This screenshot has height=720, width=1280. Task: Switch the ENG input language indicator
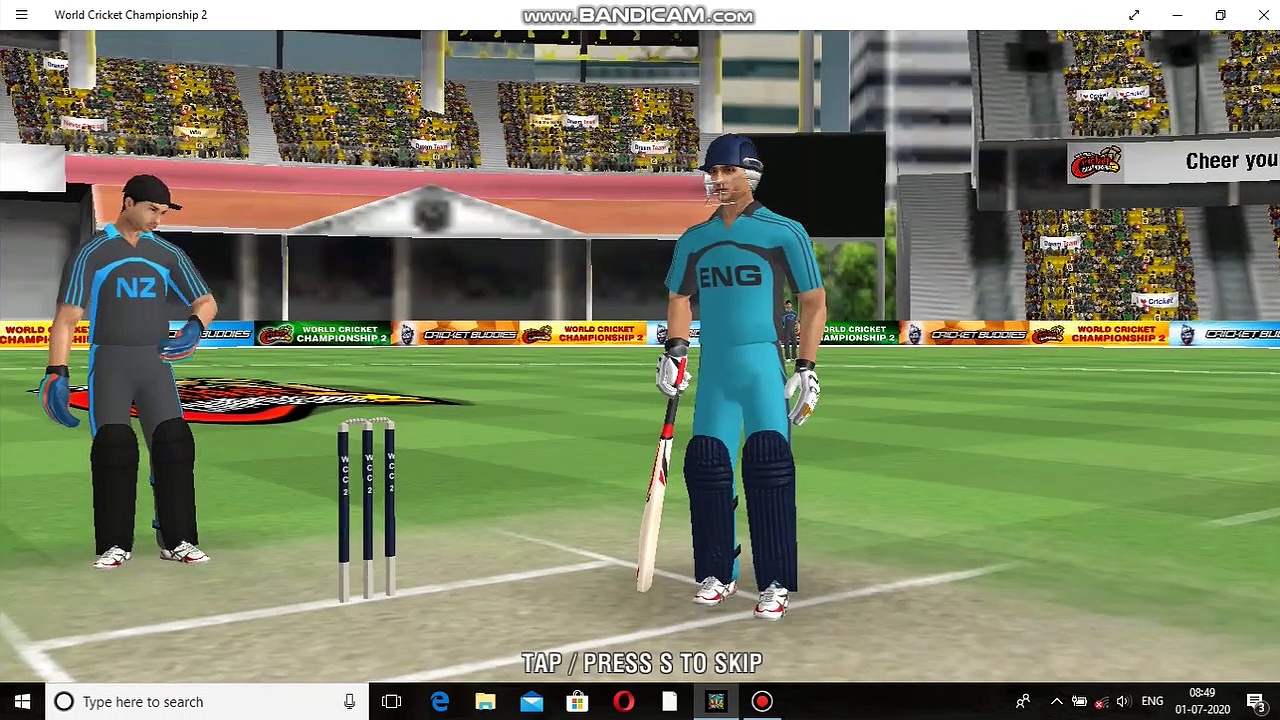click(x=1152, y=701)
